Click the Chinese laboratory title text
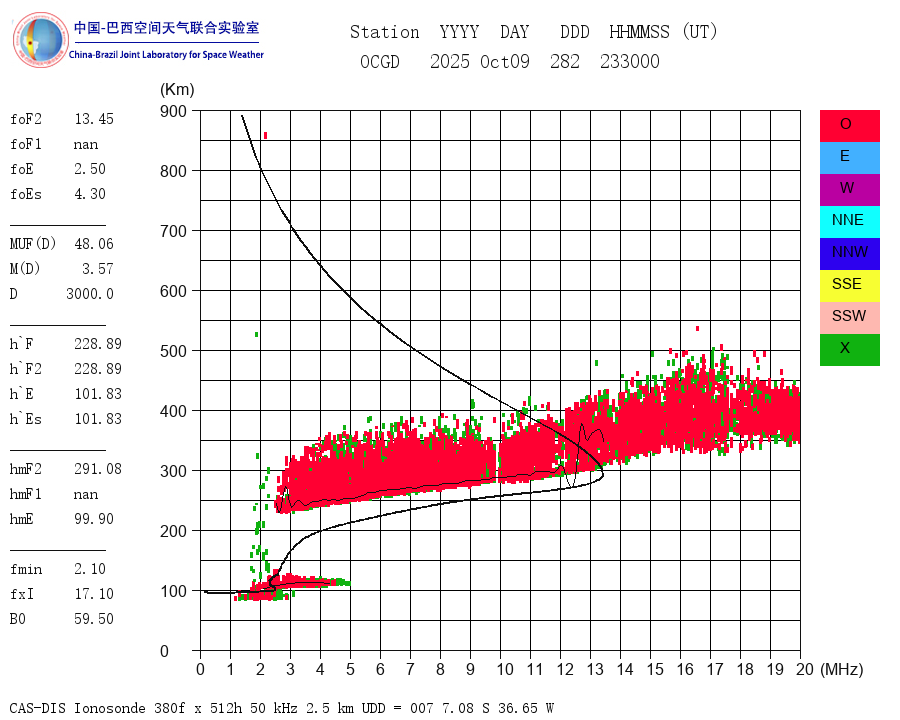 click(x=166, y=28)
